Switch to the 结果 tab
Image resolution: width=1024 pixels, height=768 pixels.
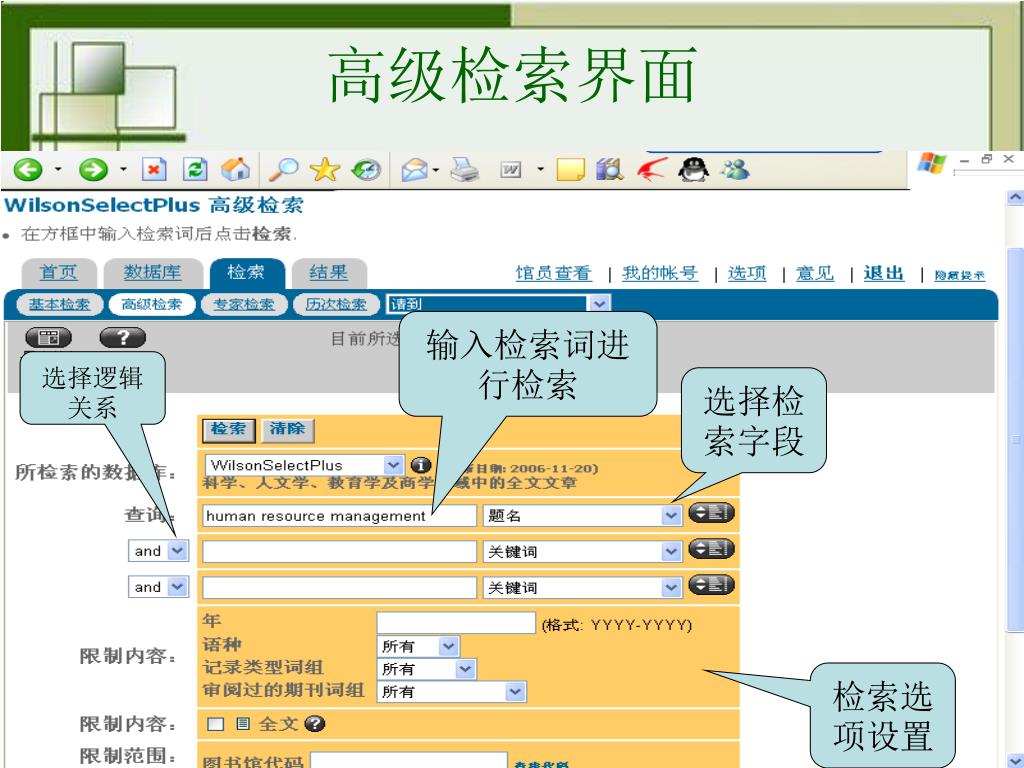pos(328,273)
